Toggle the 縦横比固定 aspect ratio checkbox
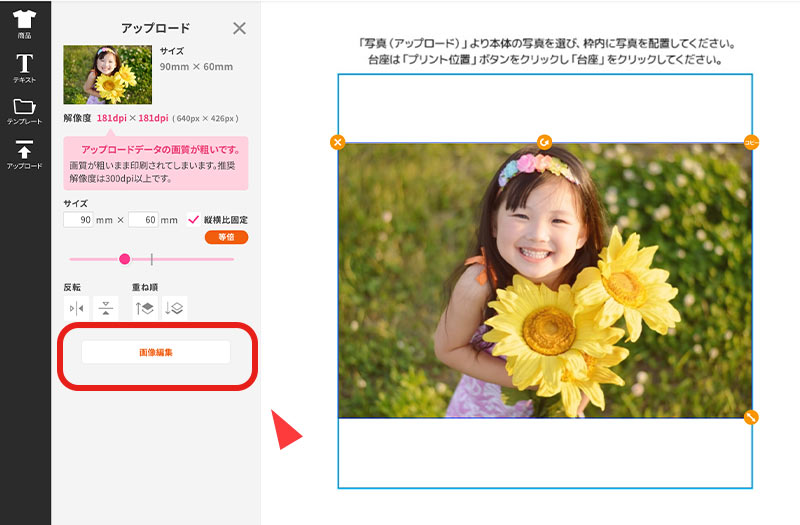The height and width of the screenshot is (525, 800). [194, 220]
